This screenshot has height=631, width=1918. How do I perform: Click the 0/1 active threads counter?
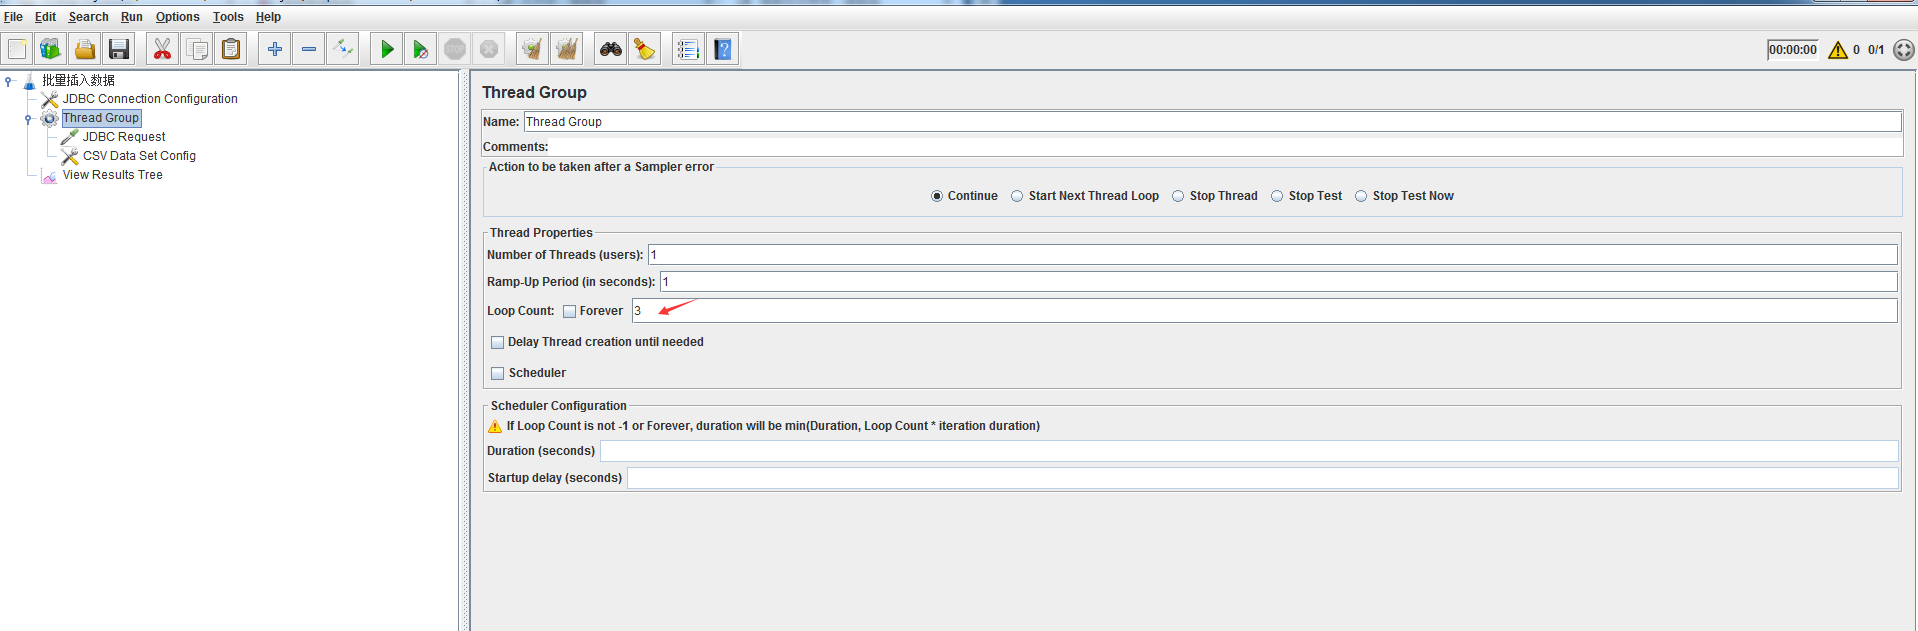pos(1876,50)
